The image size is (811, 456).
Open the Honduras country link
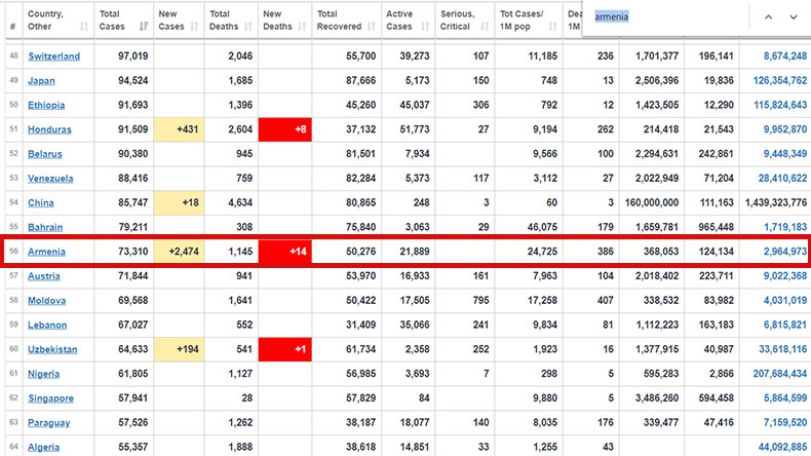tap(50, 129)
